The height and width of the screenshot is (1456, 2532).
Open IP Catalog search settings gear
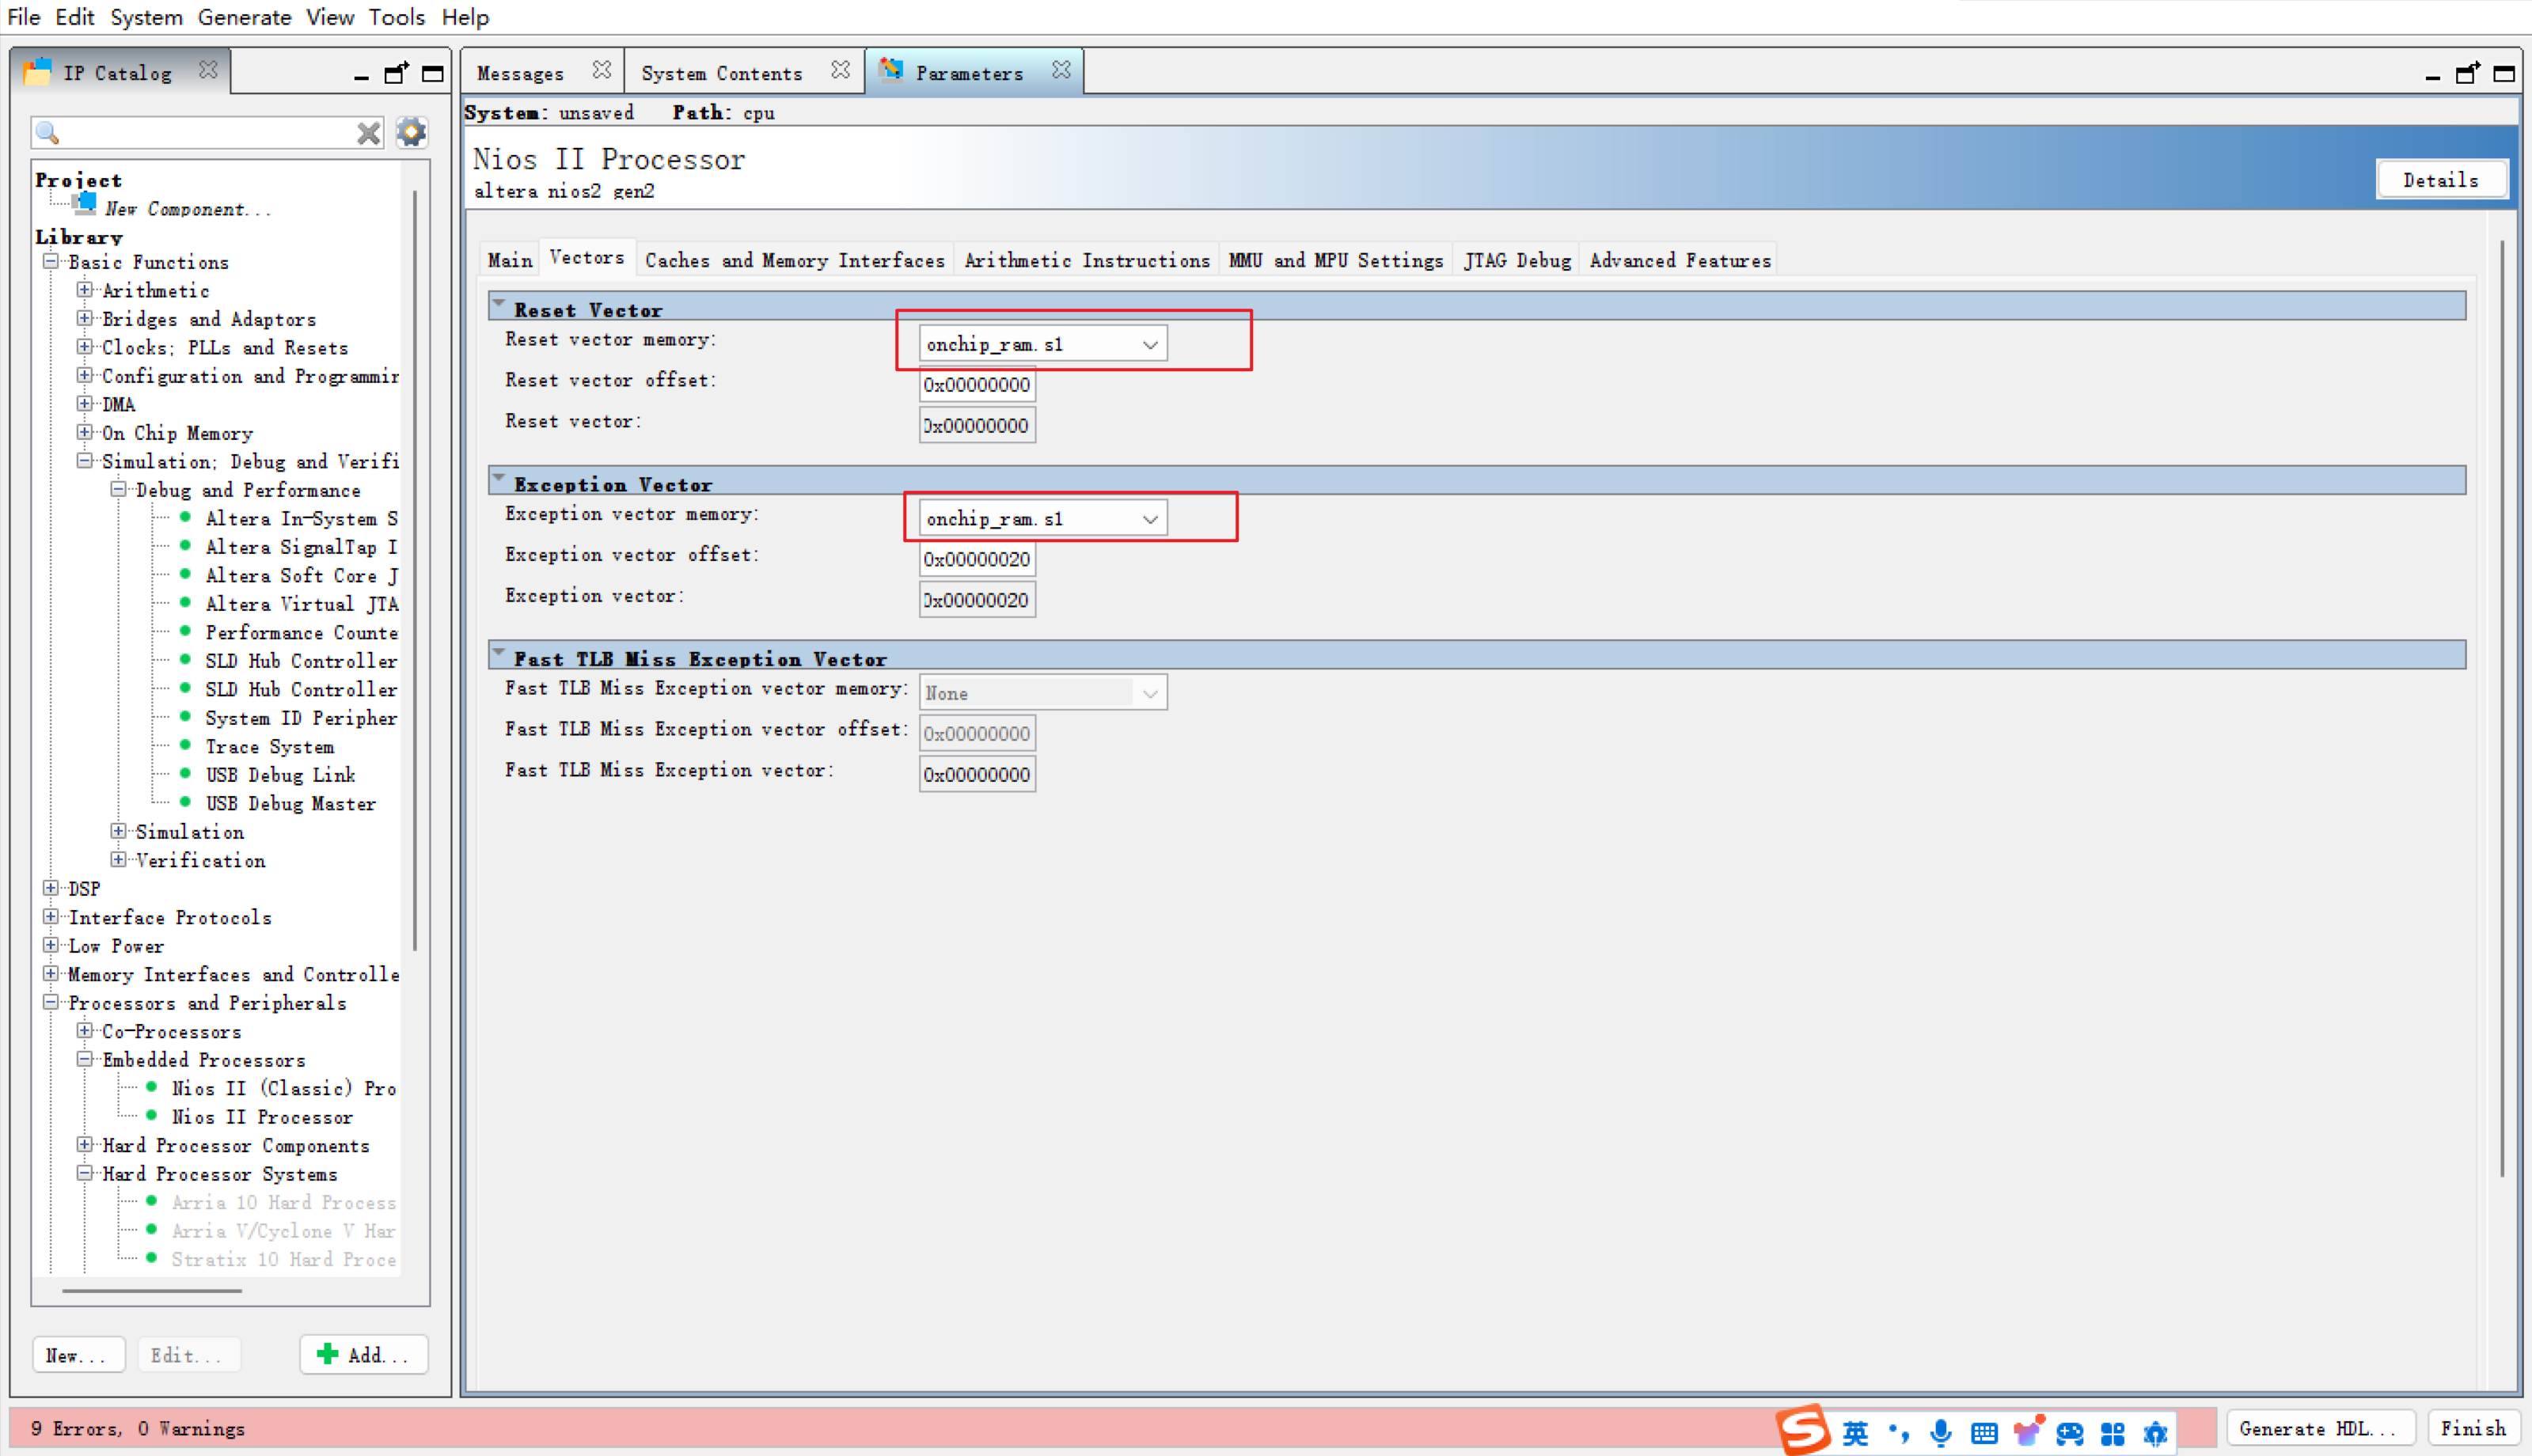tap(411, 132)
